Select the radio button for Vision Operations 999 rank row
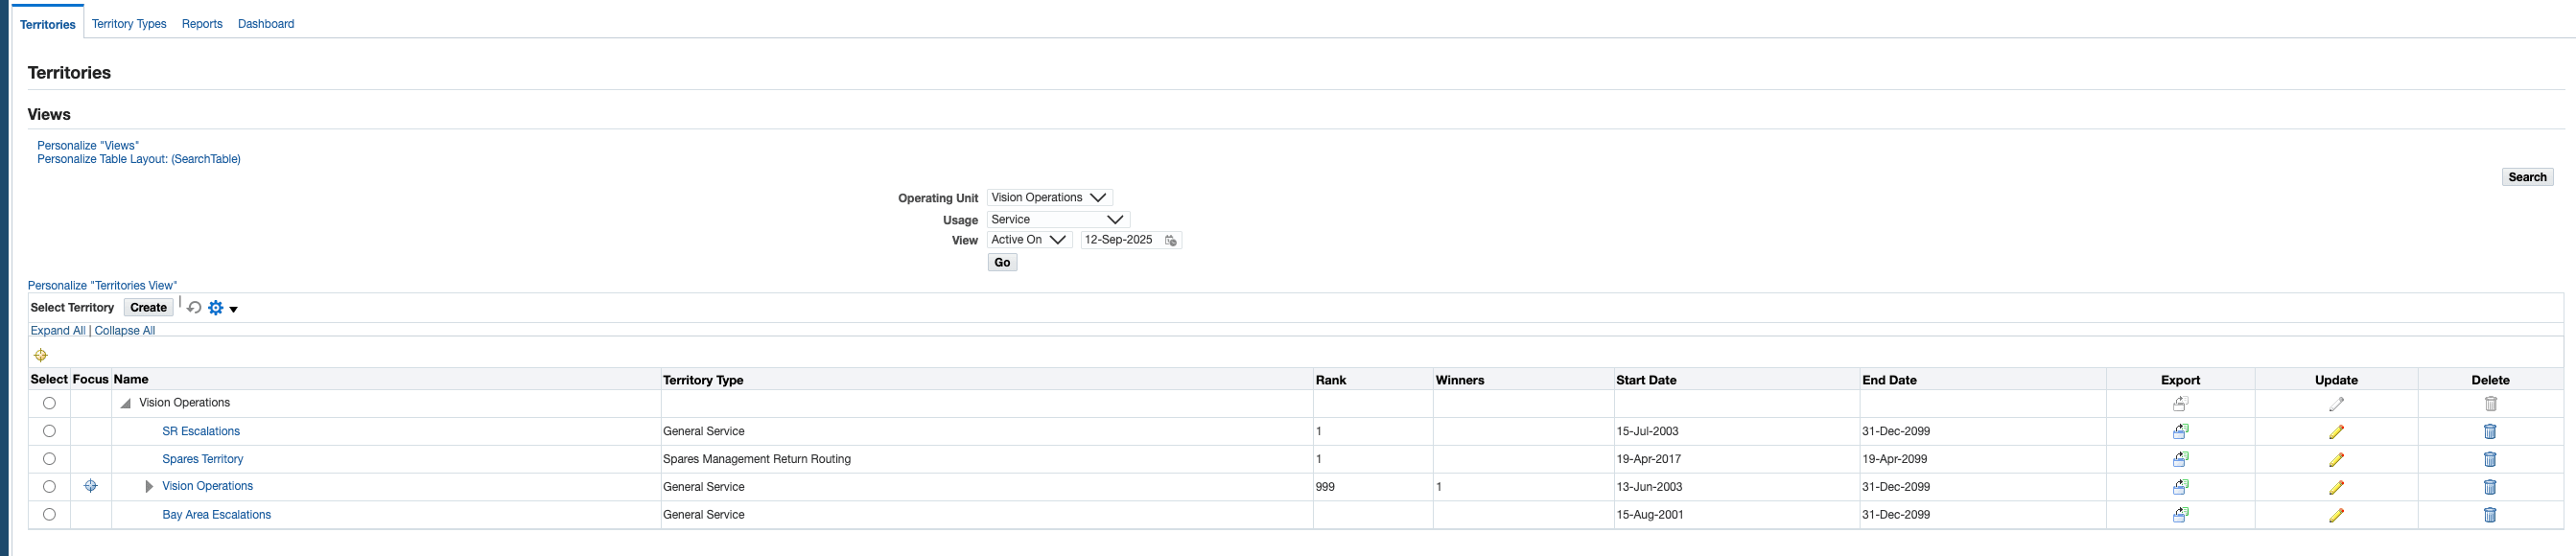The height and width of the screenshot is (556, 2576). click(x=49, y=486)
